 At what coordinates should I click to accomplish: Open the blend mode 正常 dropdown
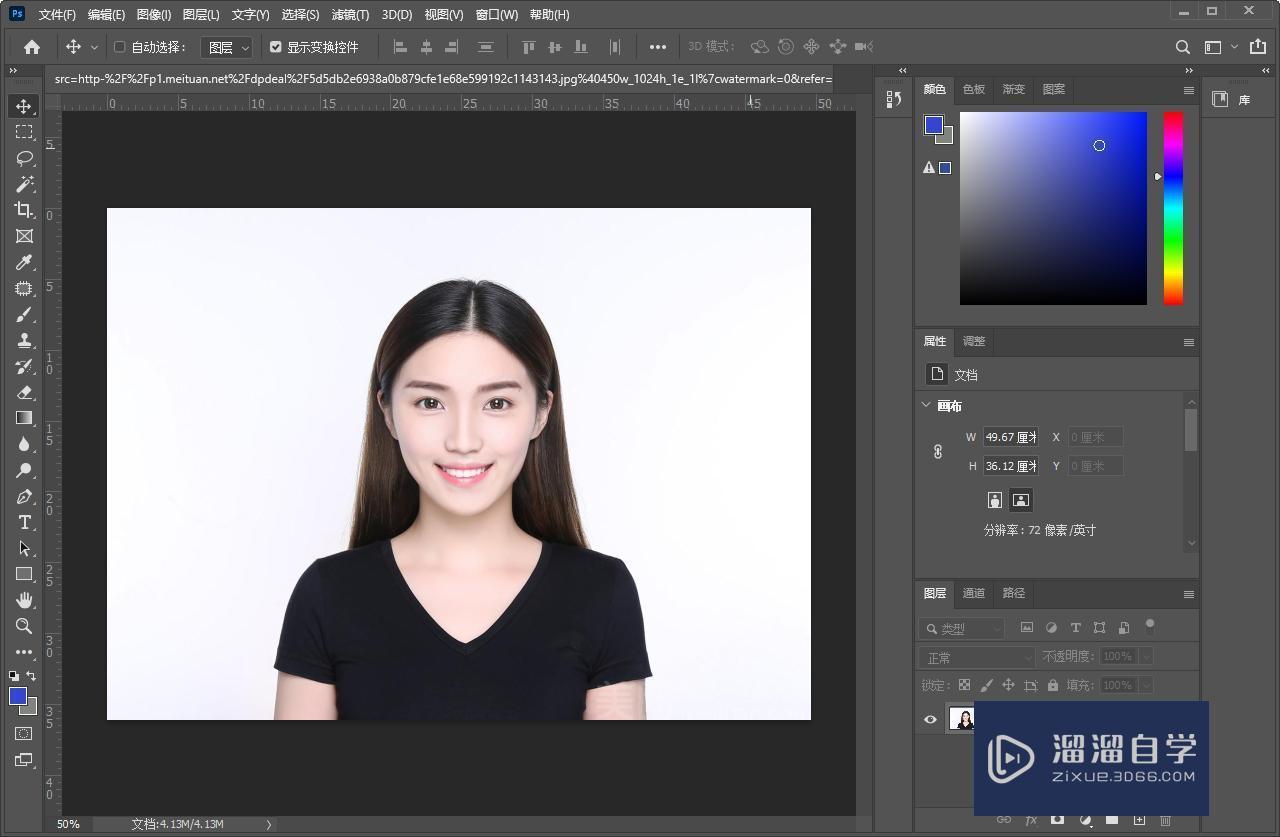(977, 657)
